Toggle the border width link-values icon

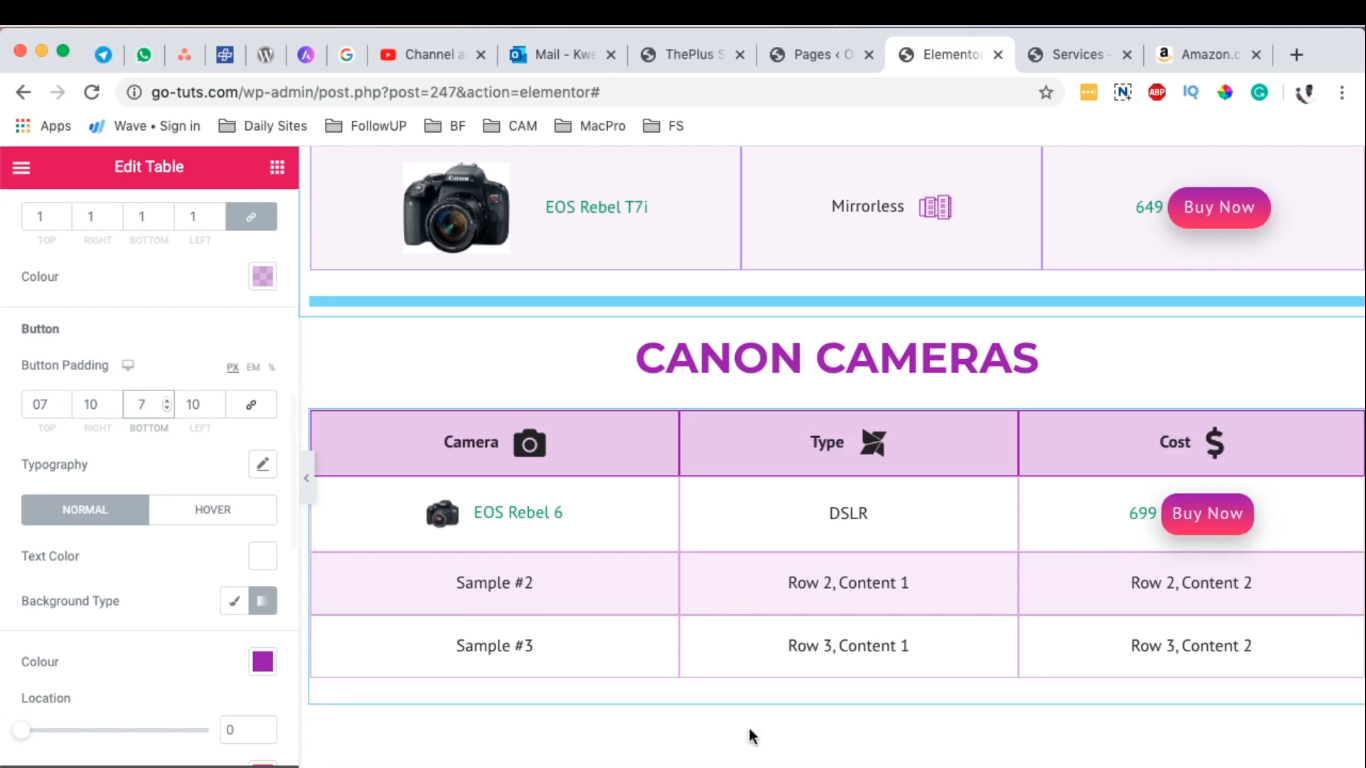click(x=251, y=217)
